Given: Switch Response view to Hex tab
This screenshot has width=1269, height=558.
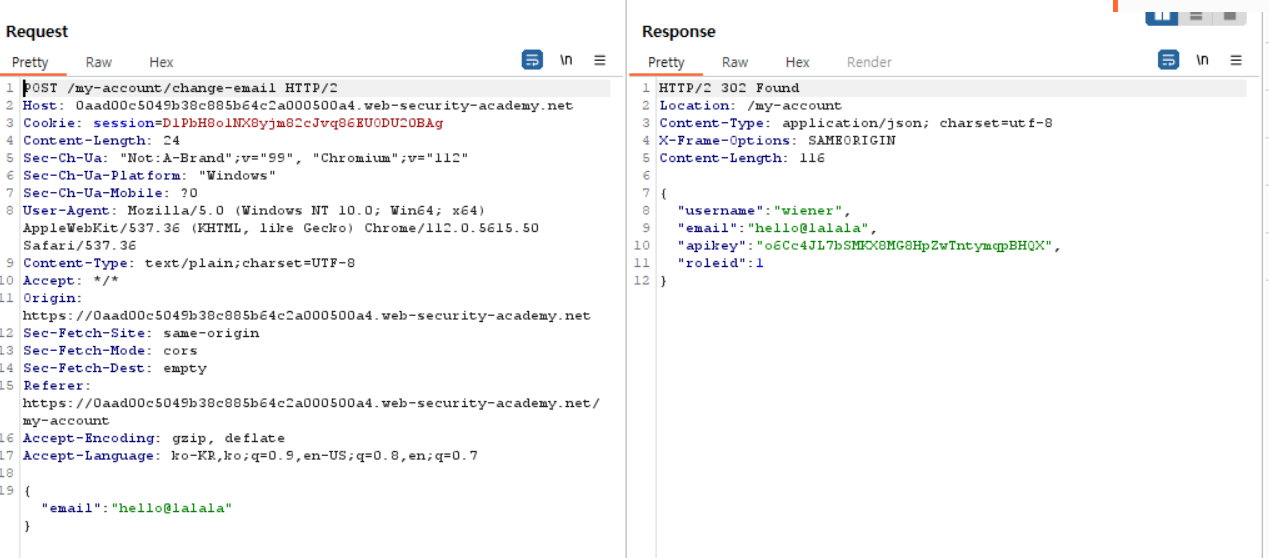Looking at the screenshot, I should coord(797,62).
